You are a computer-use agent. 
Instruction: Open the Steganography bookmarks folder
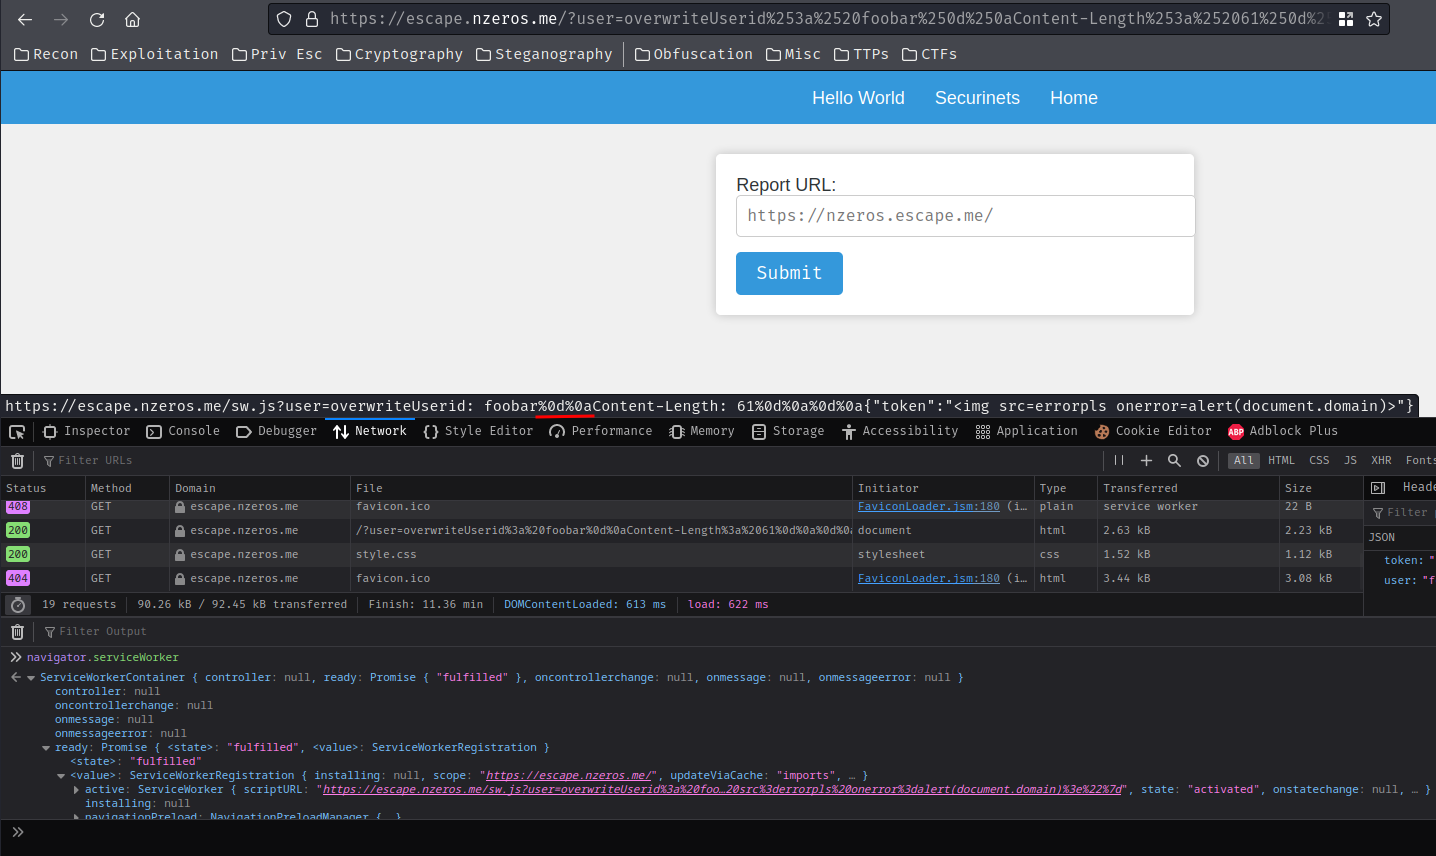click(544, 54)
